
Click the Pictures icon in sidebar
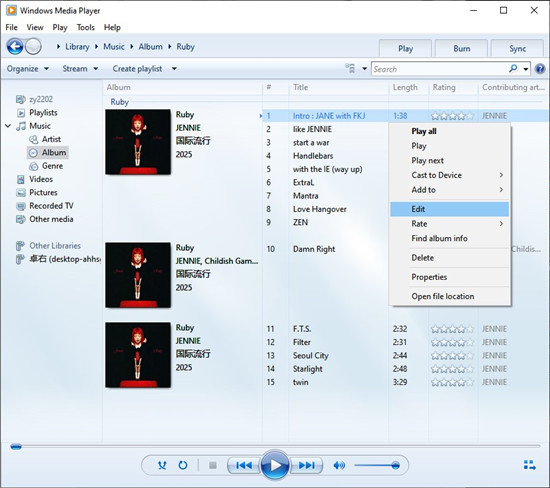[x=21, y=193]
